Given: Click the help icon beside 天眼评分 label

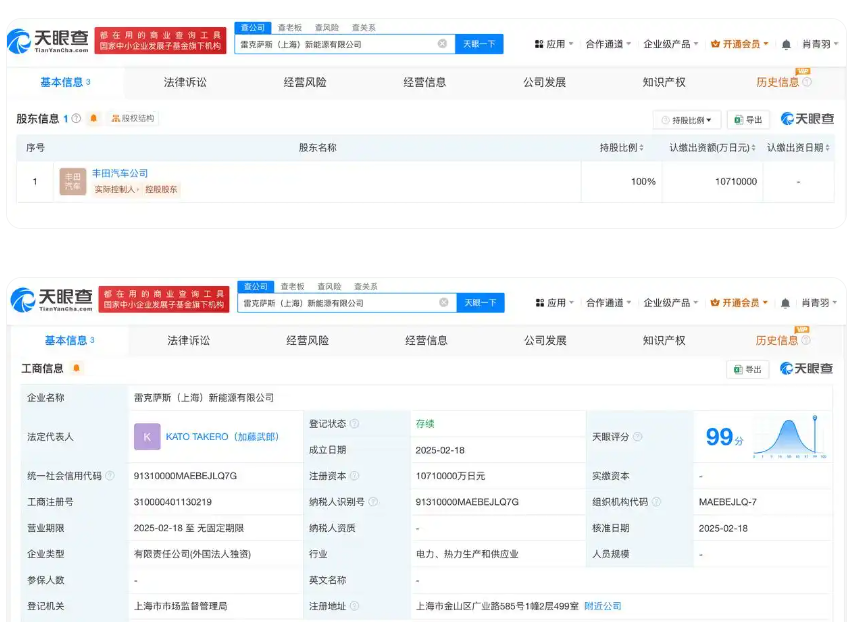Looking at the screenshot, I should click(x=638, y=437).
